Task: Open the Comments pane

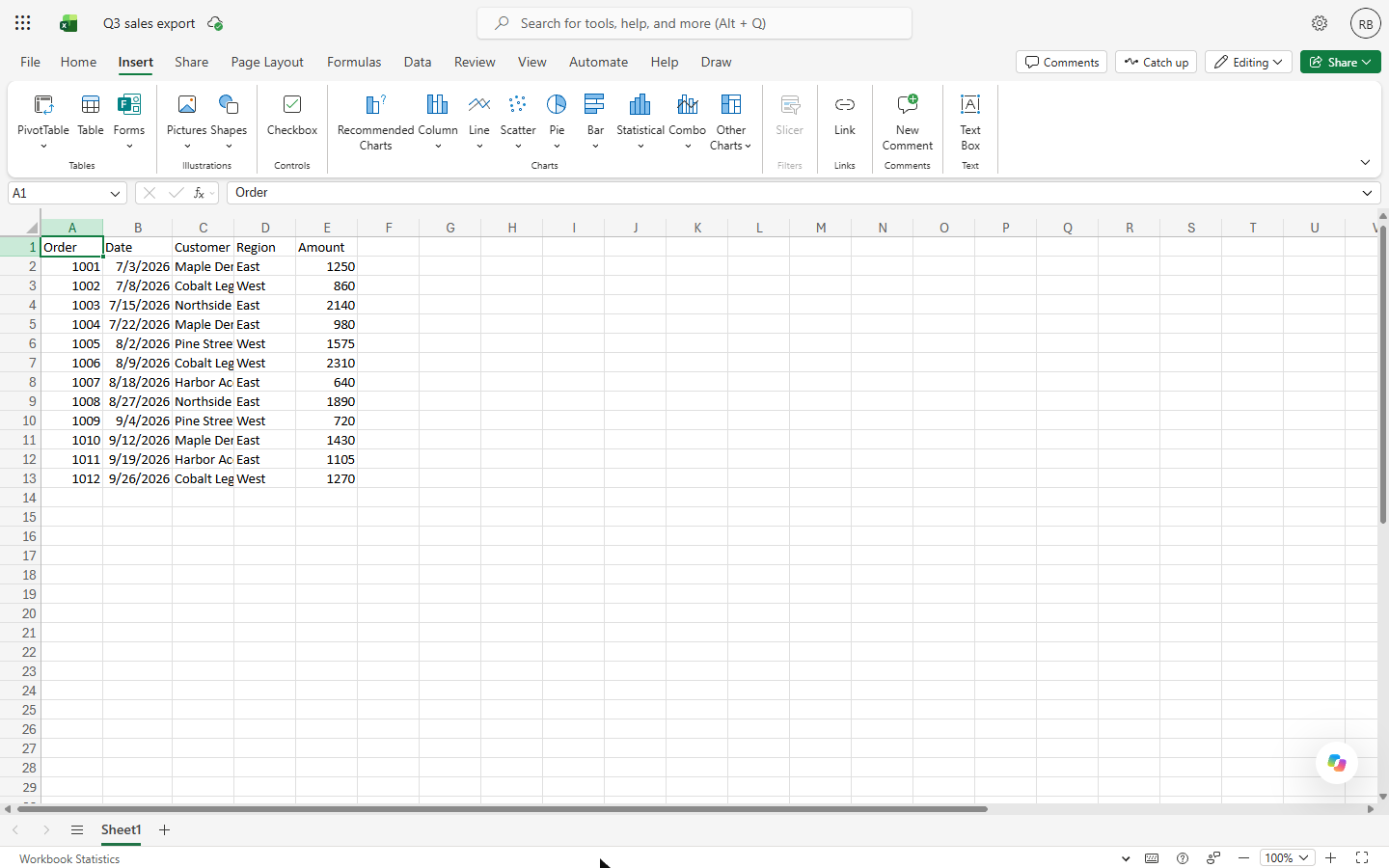Action: (1061, 62)
